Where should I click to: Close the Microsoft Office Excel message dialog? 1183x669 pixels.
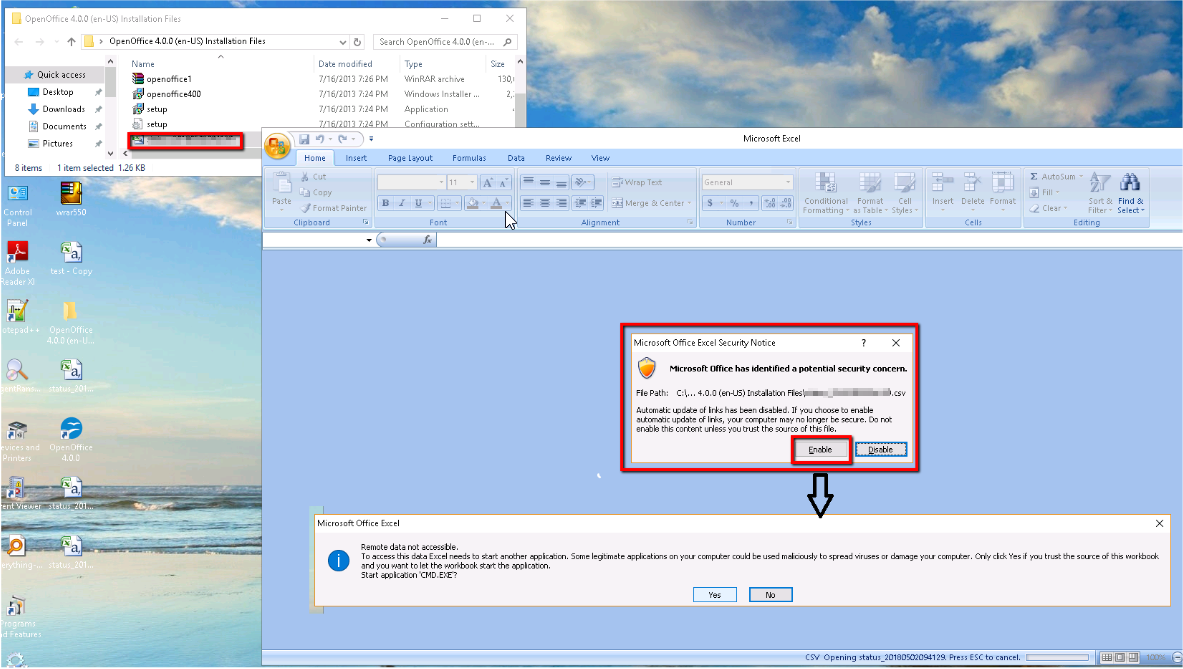click(x=1160, y=523)
